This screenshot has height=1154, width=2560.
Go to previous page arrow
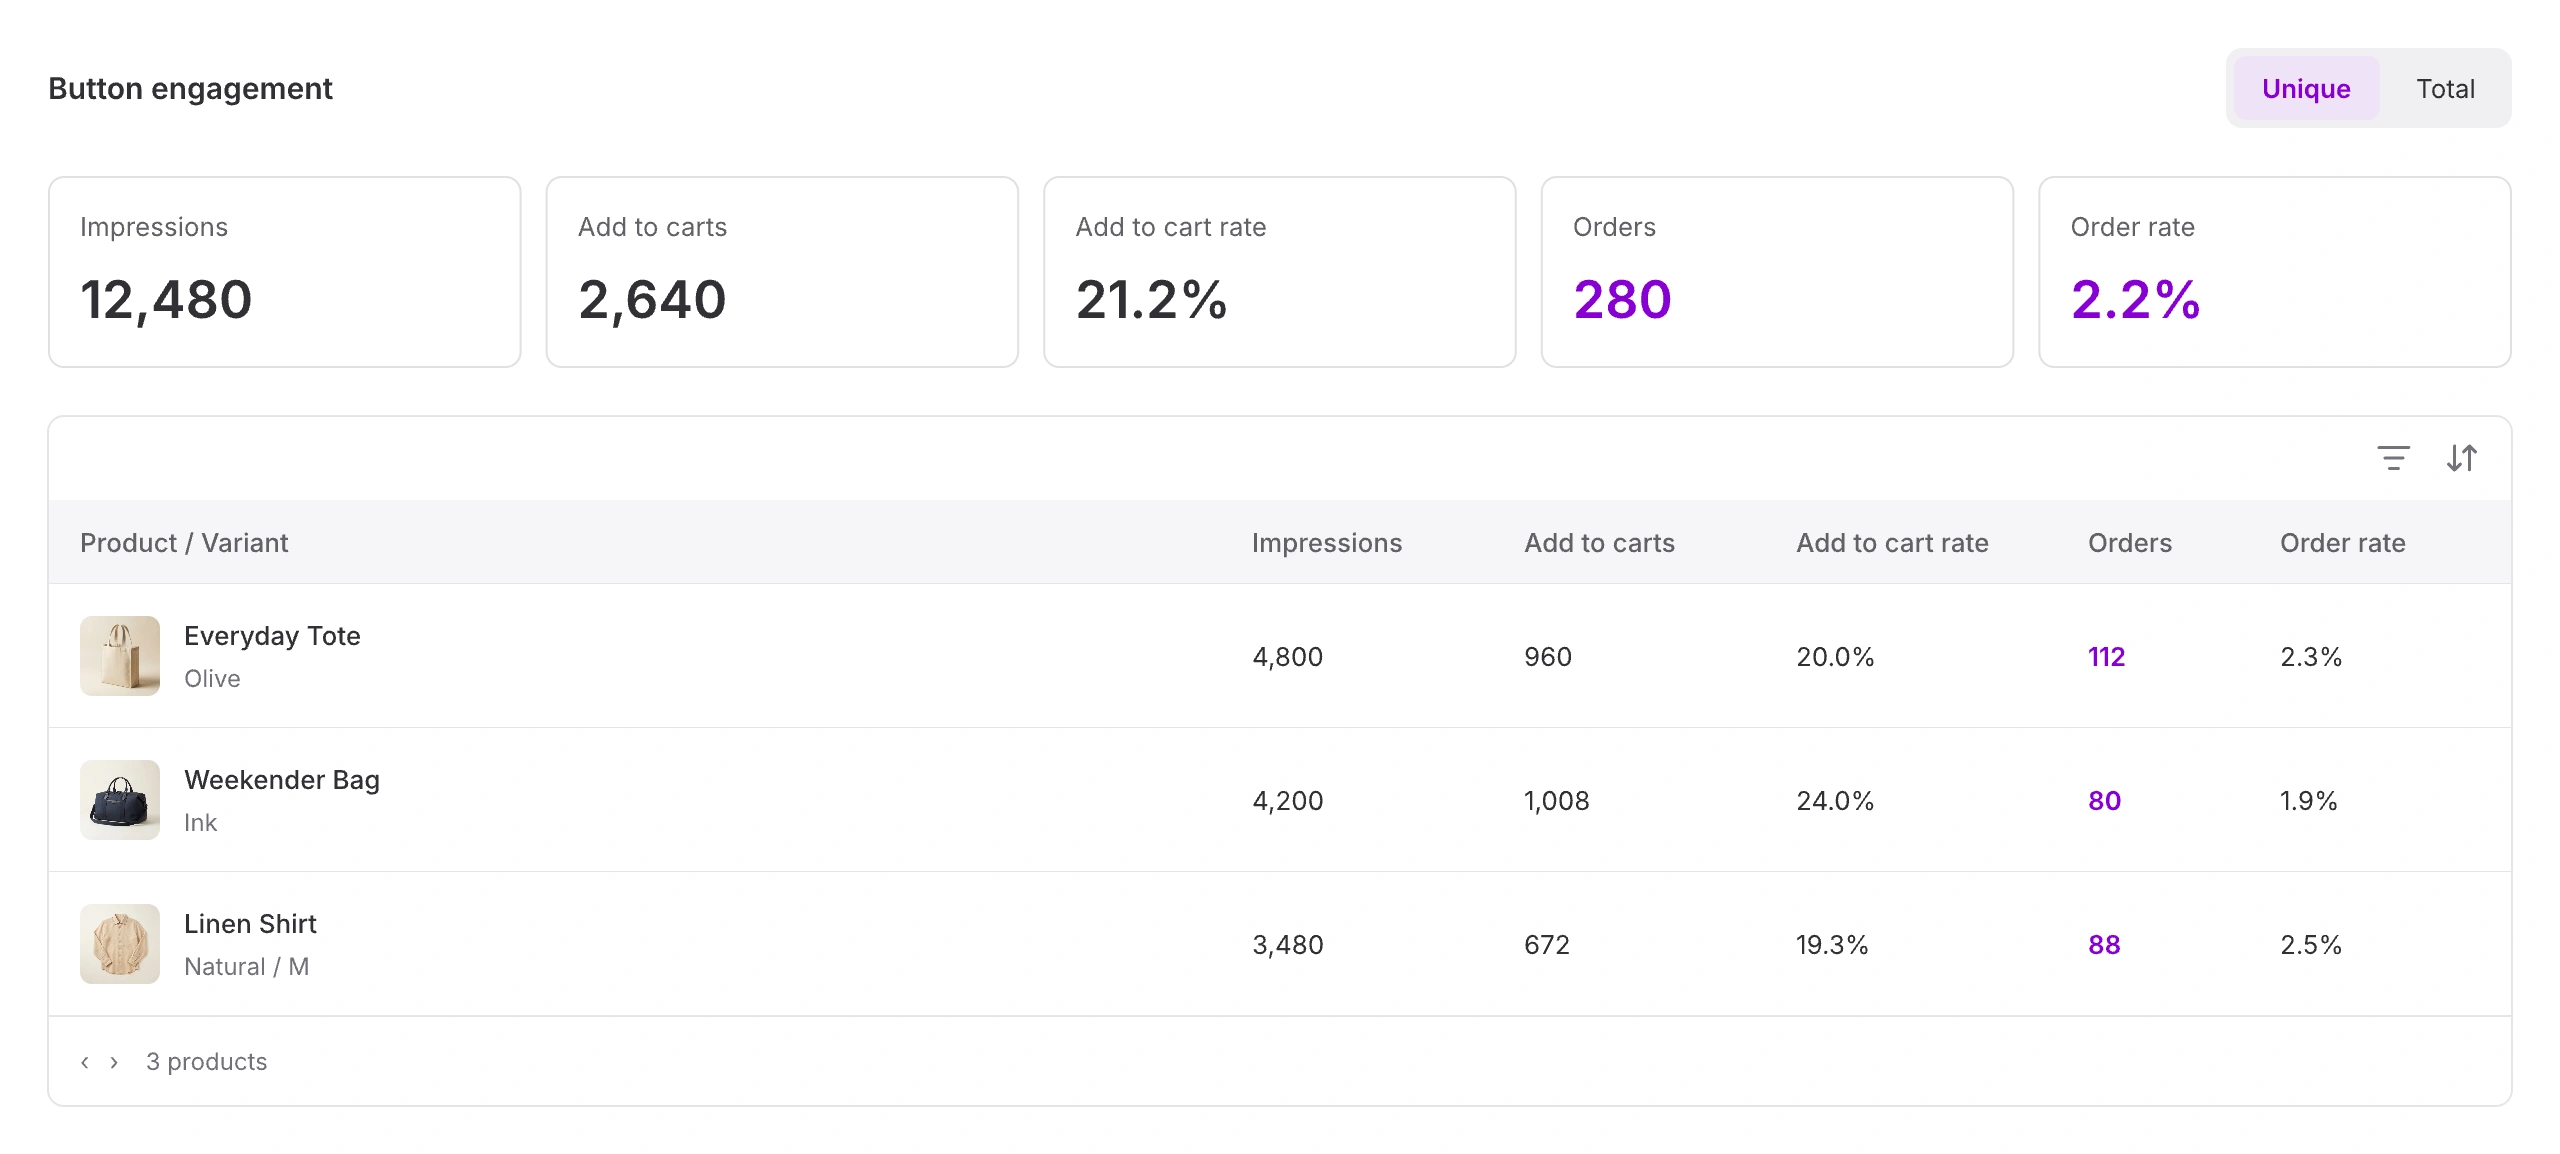tap(85, 1062)
